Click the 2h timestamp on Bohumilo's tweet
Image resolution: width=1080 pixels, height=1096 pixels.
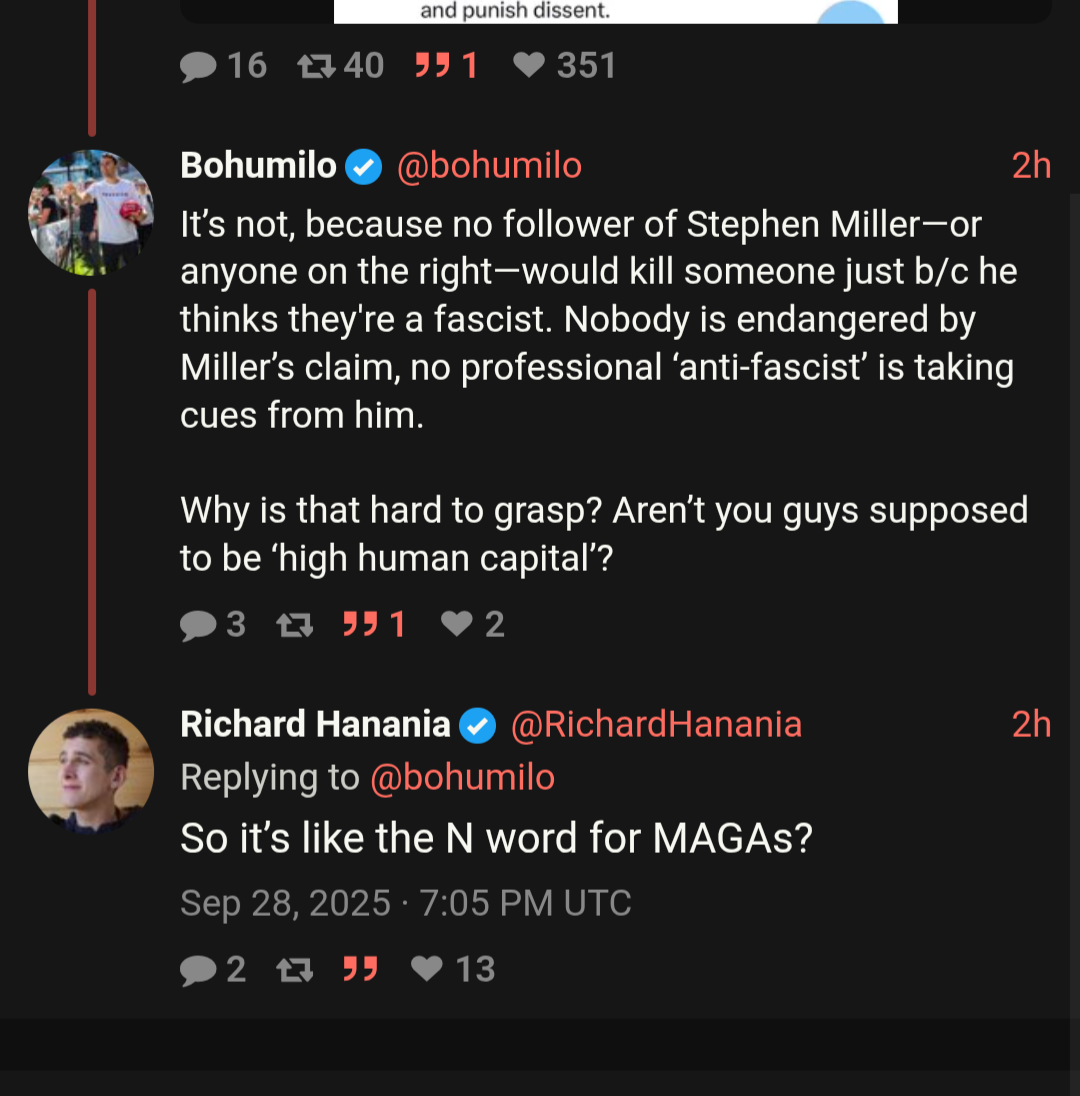(x=1031, y=166)
